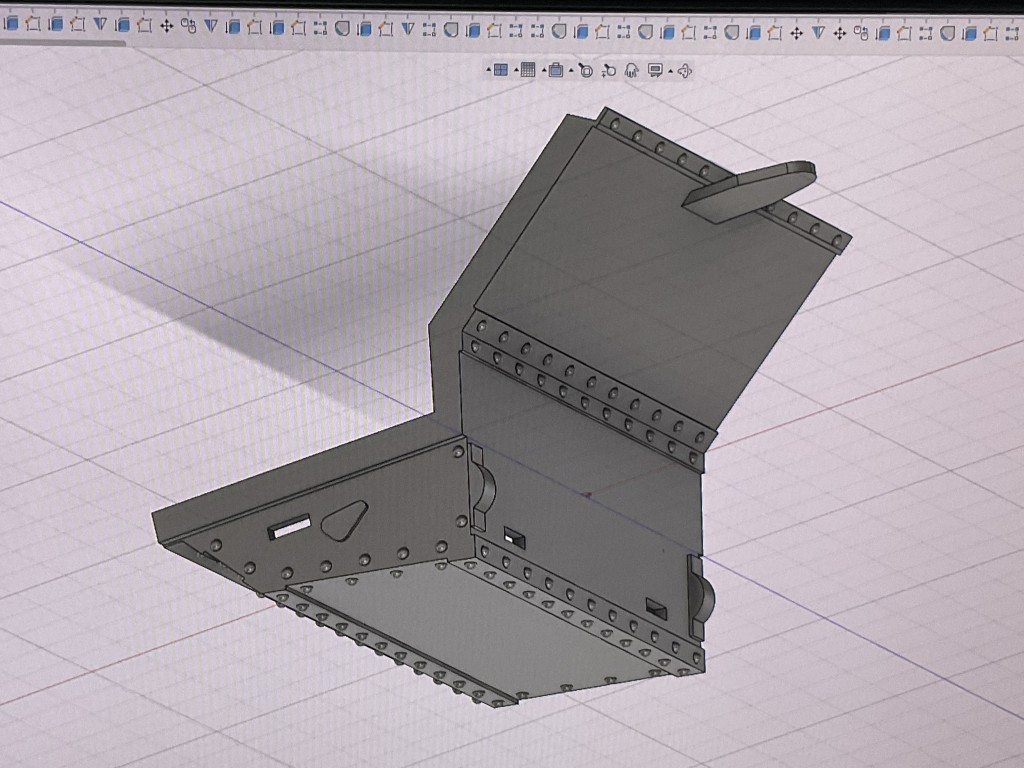Click the Zoom Window magnifier icon
1024x768 pixels.
coord(585,71)
